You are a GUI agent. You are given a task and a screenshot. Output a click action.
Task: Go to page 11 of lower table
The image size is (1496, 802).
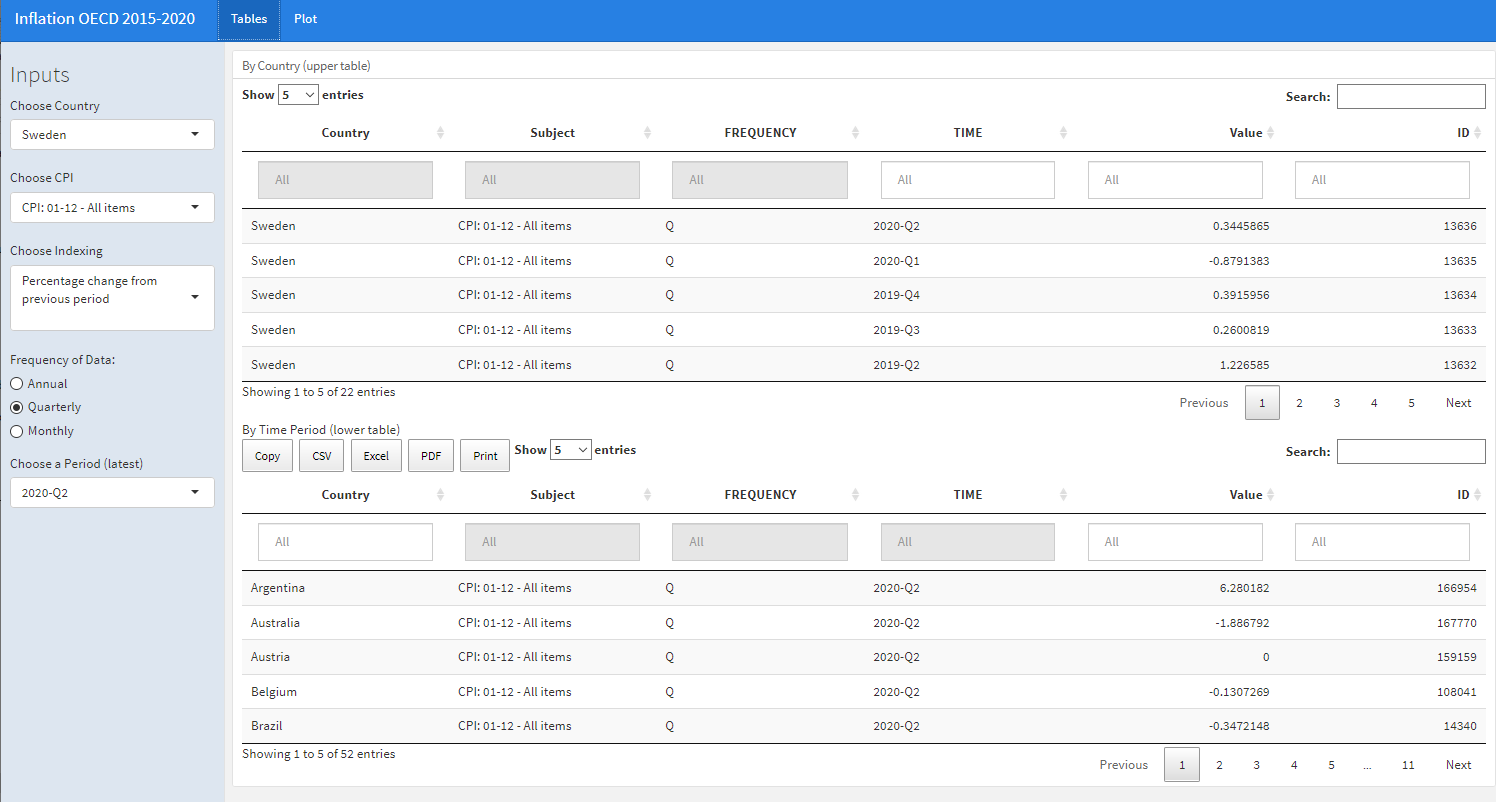1408,765
